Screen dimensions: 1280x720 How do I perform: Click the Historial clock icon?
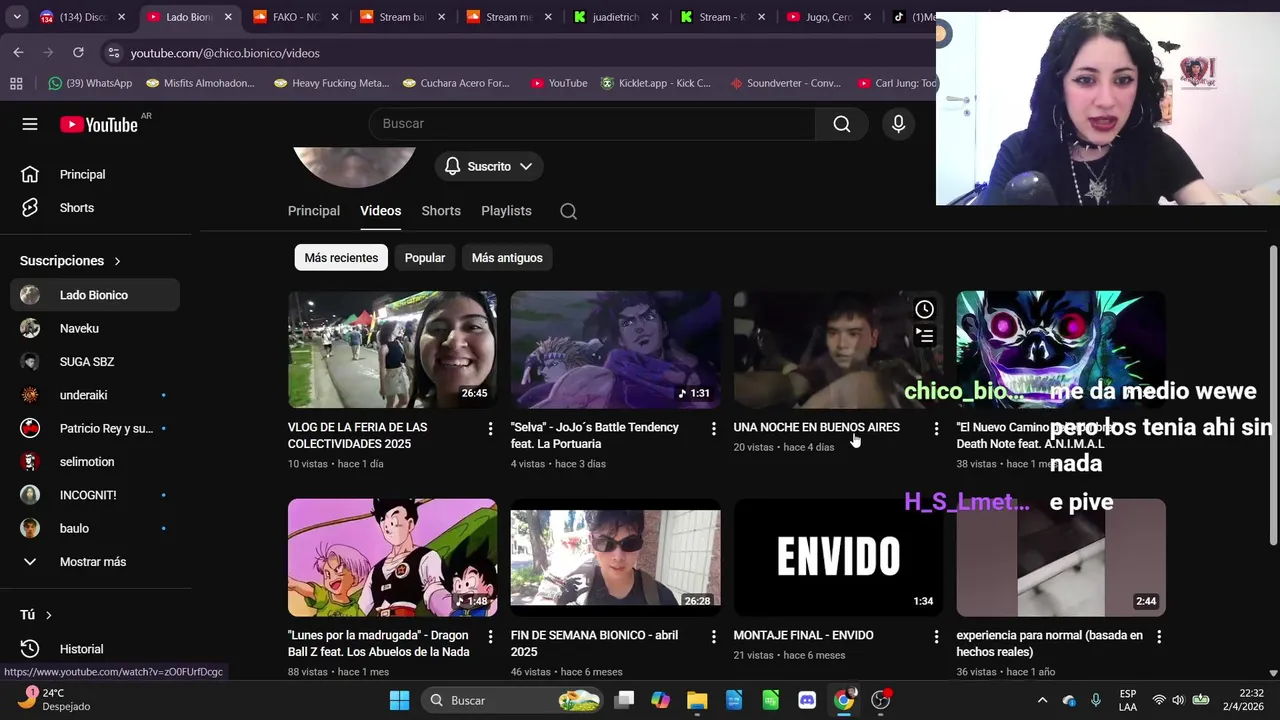[x=30, y=649]
